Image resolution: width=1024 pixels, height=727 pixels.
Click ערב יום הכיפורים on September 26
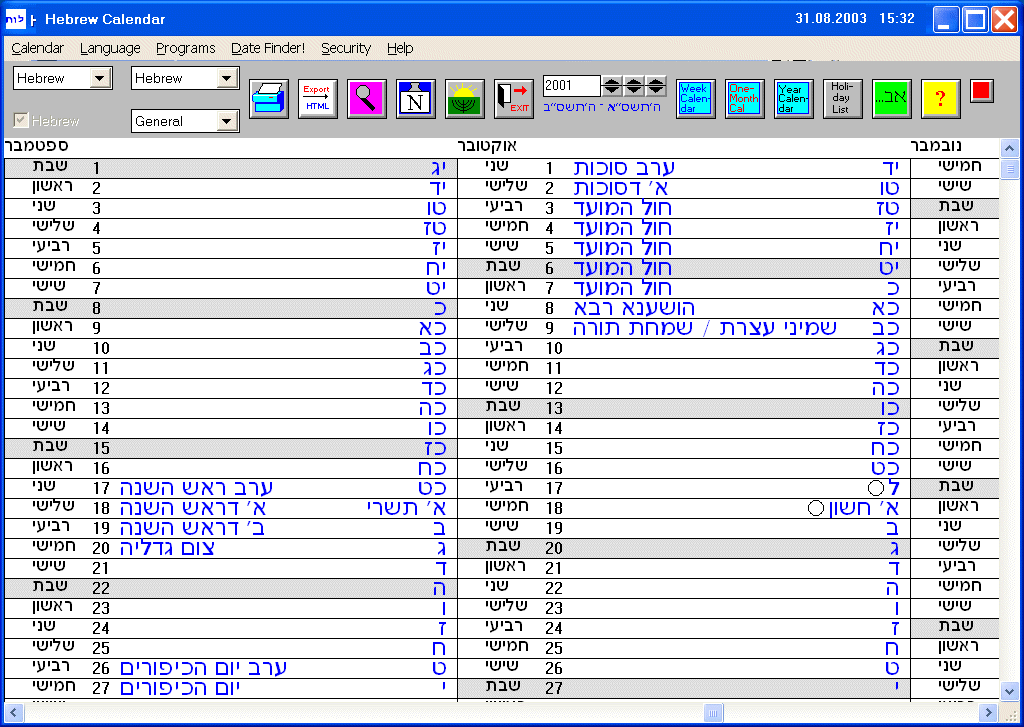pyautogui.click(x=203, y=668)
